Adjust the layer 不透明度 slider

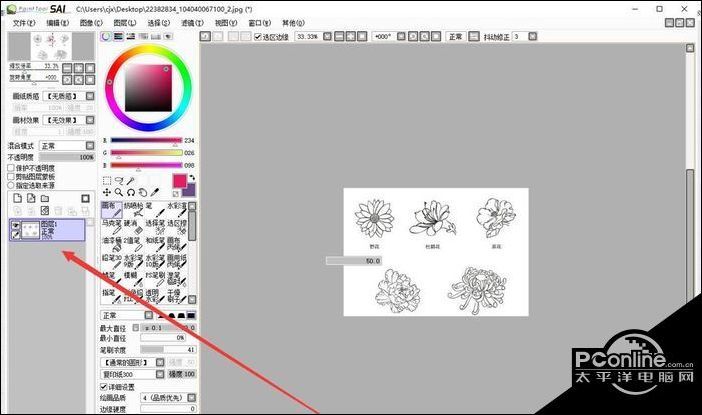[66, 157]
